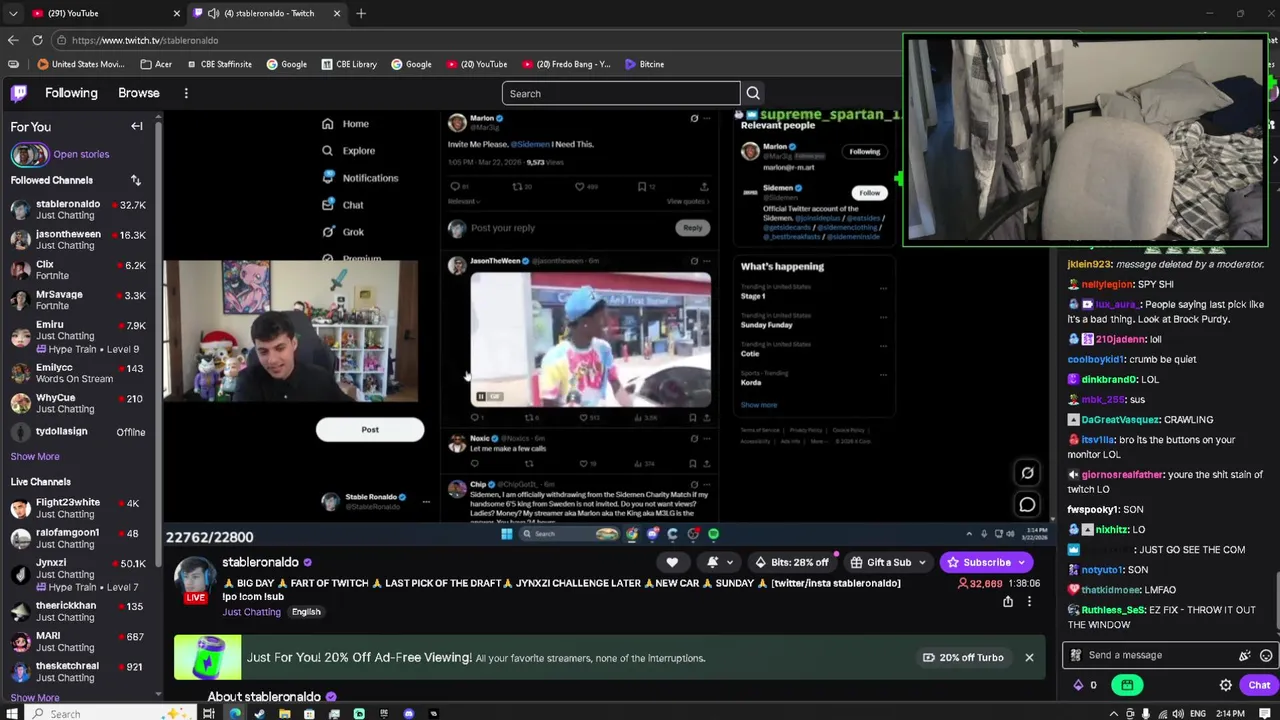Click the search magnifier button
Viewport: 1280px width, 720px height.
pos(753,93)
